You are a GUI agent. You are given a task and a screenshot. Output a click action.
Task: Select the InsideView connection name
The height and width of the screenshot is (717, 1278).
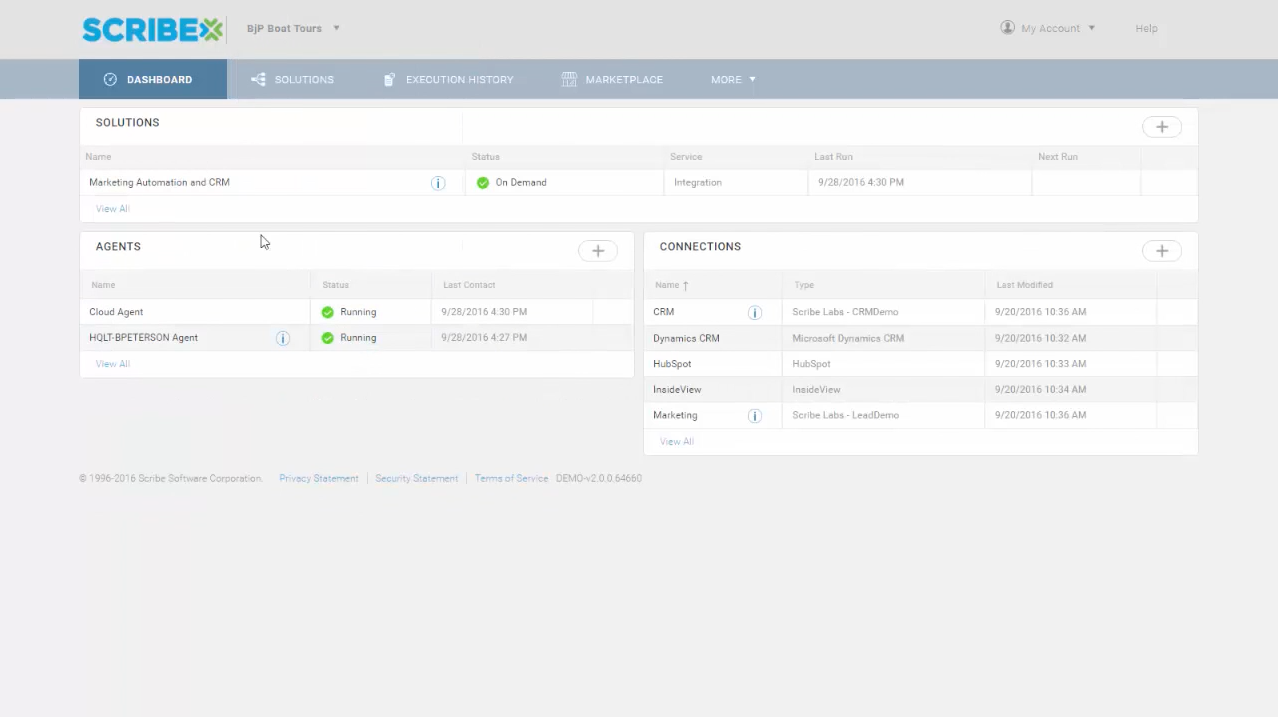(x=677, y=390)
